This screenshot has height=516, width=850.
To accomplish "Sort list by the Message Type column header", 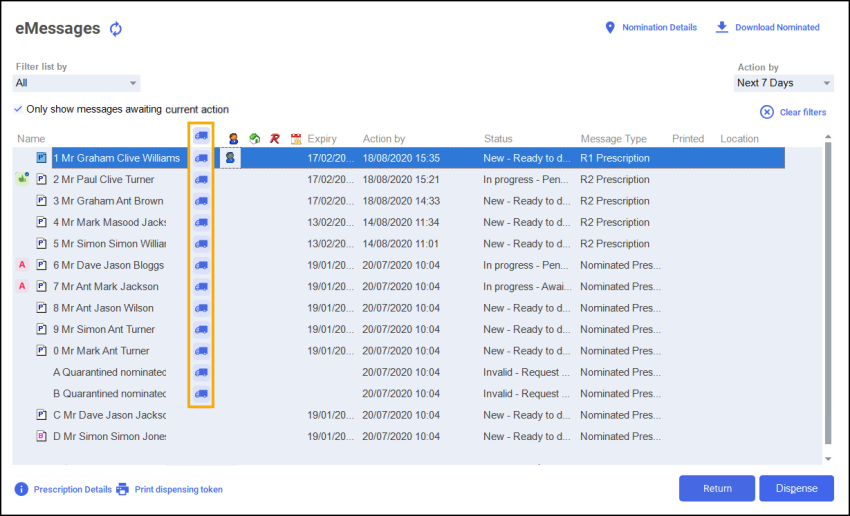I will pos(613,139).
